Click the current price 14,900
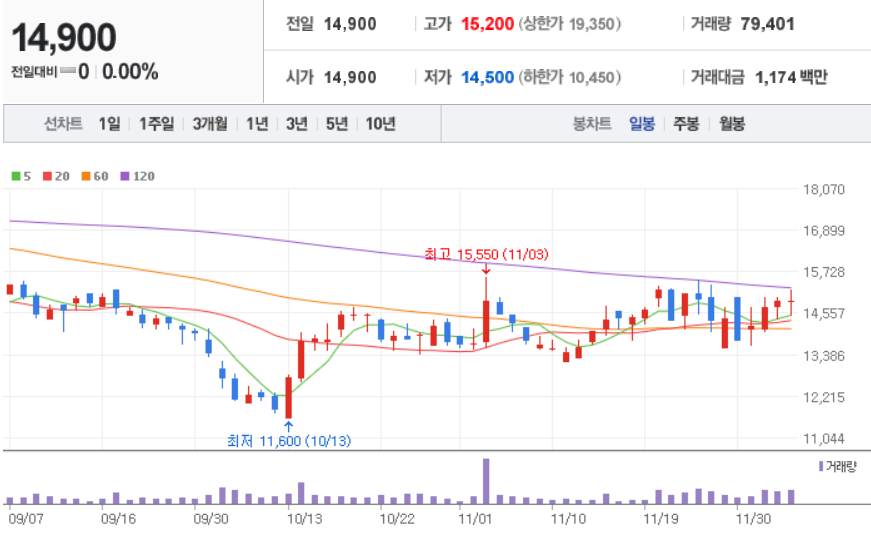871x548 pixels. tap(64, 38)
